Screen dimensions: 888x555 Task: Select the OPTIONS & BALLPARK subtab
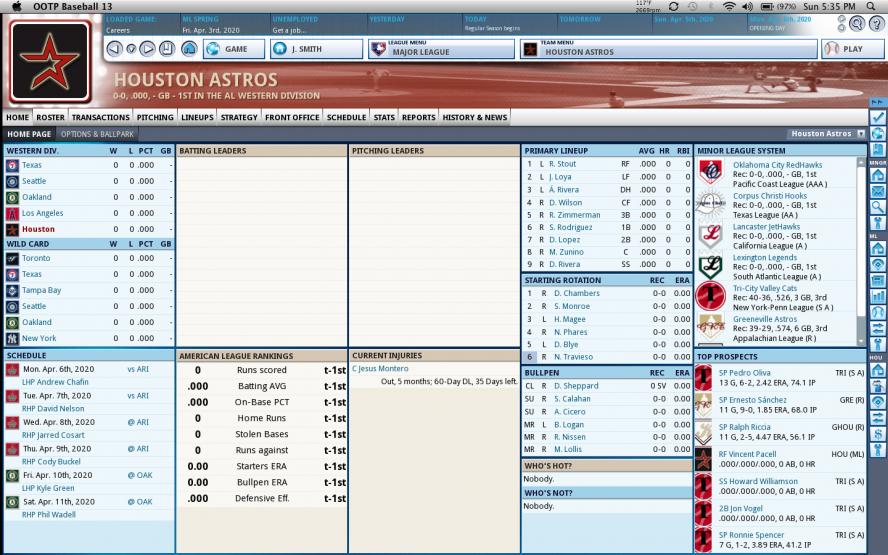(97, 134)
